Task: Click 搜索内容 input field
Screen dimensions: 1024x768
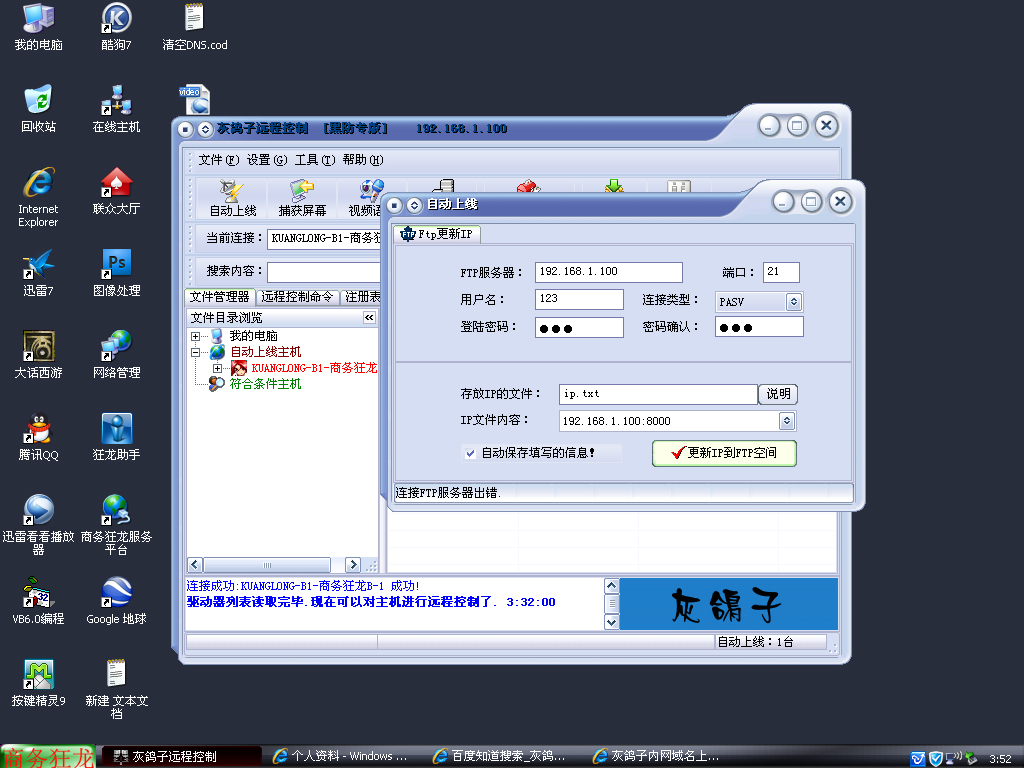Action: pyautogui.click(x=324, y=272)
